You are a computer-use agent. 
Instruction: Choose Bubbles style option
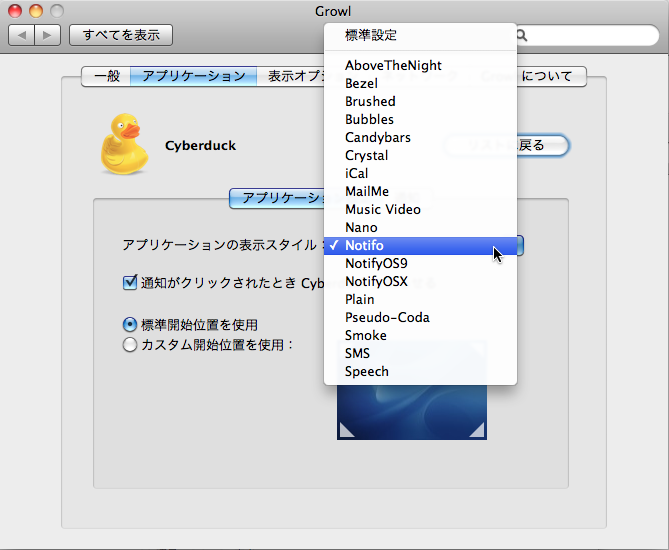(420, 119)
